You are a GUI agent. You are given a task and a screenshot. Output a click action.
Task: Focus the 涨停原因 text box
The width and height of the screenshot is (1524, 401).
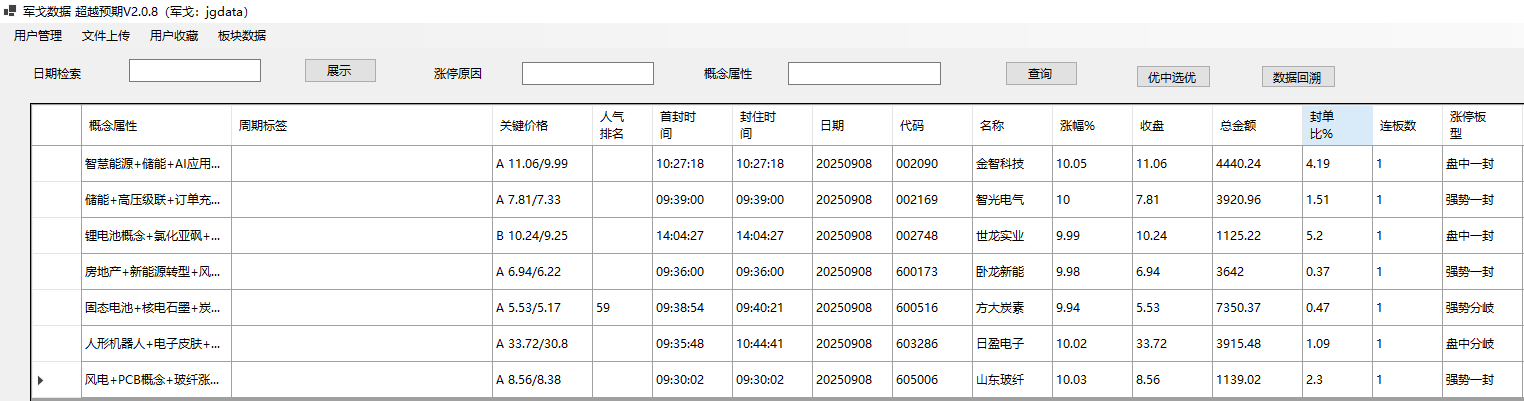588,74
